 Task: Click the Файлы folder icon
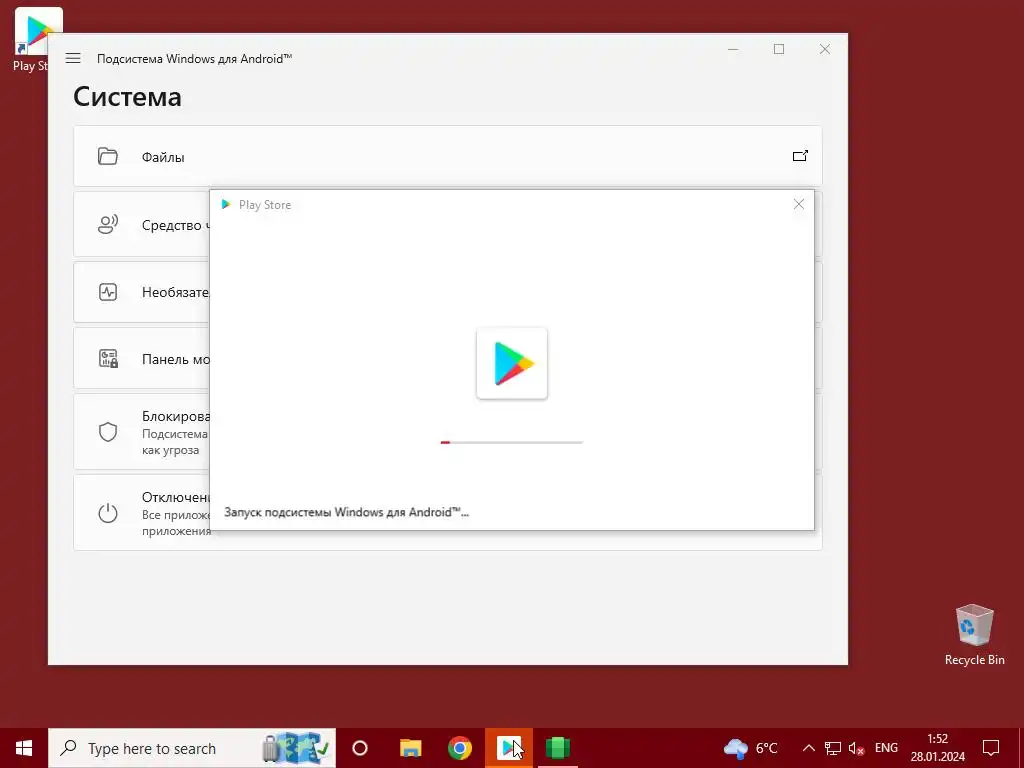(x=108, y=156)
